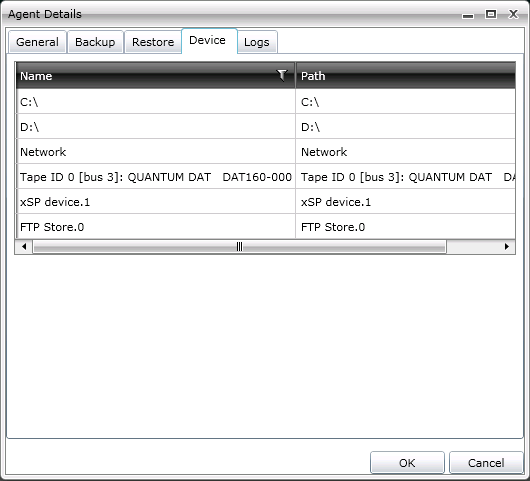Minimize the Agent Details window
The image size is (530, 481).
(468, 16)
